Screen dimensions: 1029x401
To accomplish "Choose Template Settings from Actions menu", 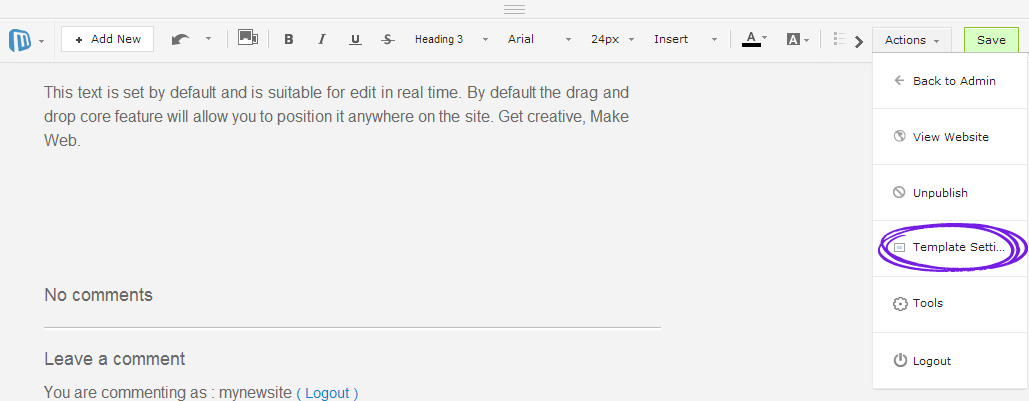I will tap(950, 247).
